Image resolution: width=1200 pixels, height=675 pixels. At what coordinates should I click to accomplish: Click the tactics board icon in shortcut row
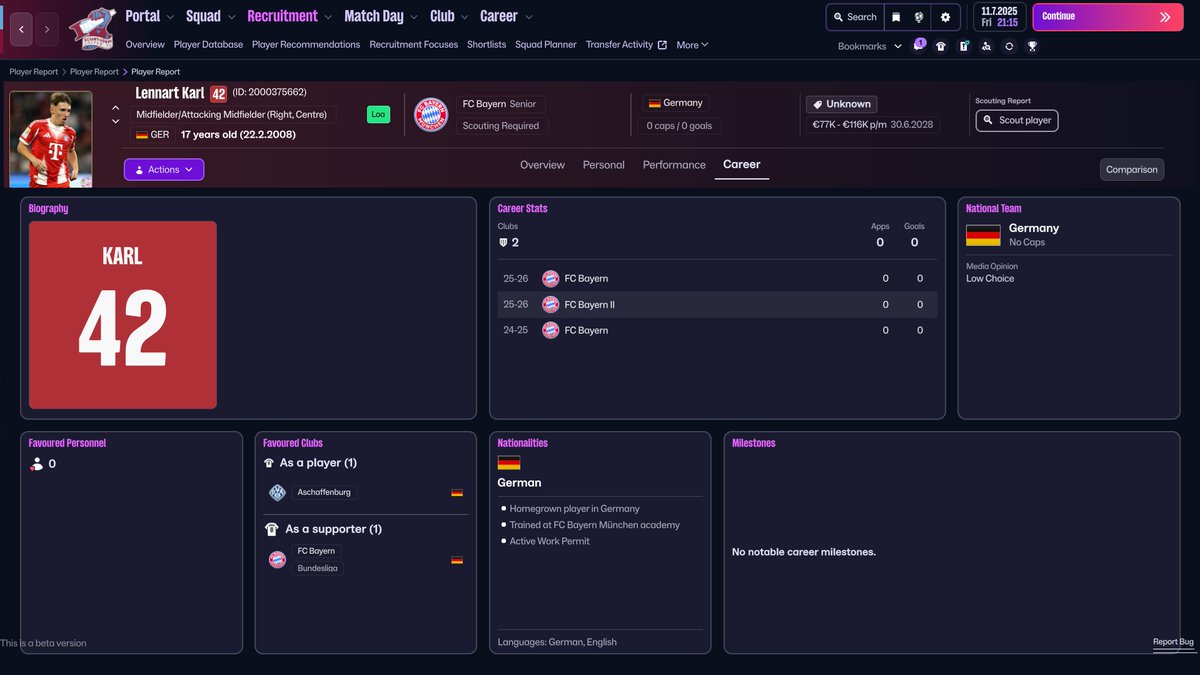point(964,46)
